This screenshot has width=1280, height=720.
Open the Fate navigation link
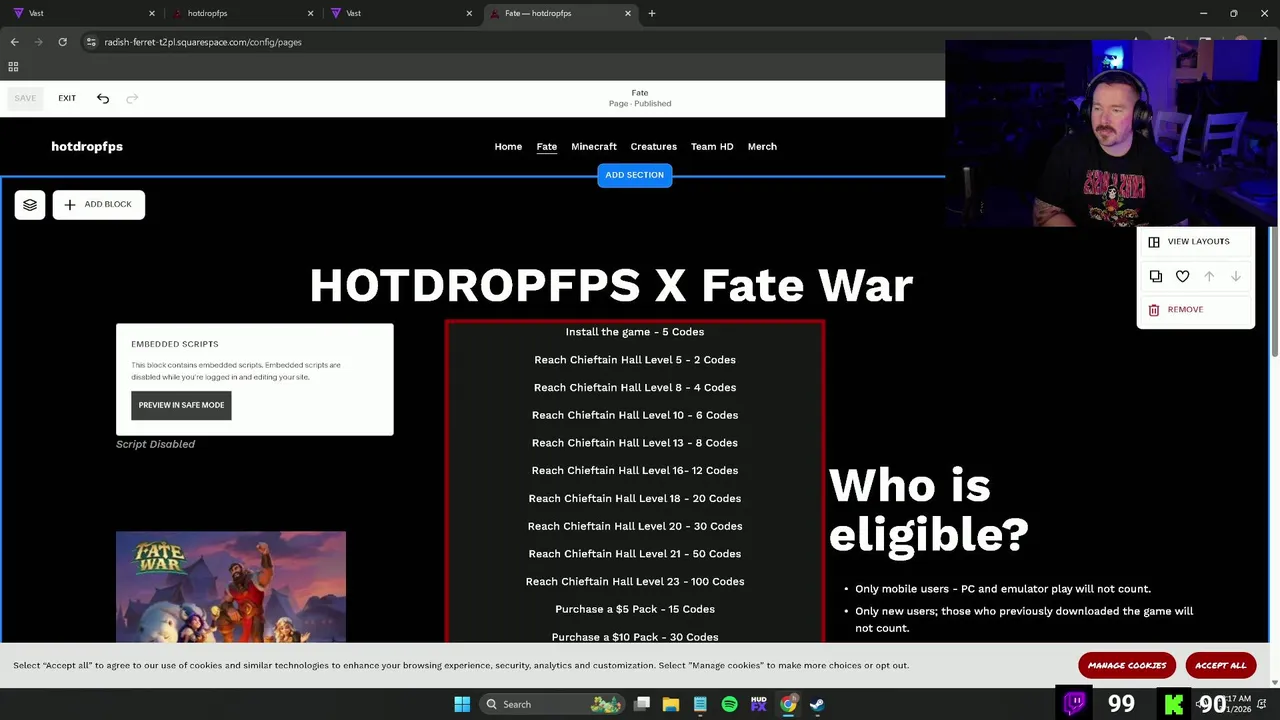click(x=546, y=146)
